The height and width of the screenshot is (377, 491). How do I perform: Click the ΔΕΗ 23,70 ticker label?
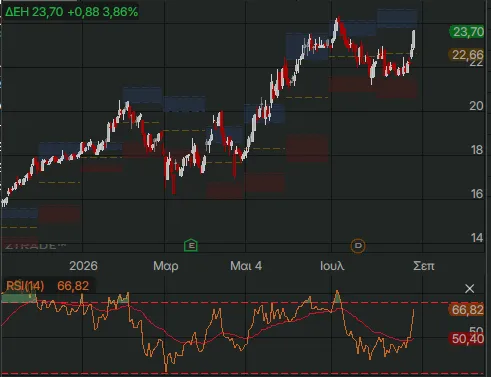click(x=34, y=12)
